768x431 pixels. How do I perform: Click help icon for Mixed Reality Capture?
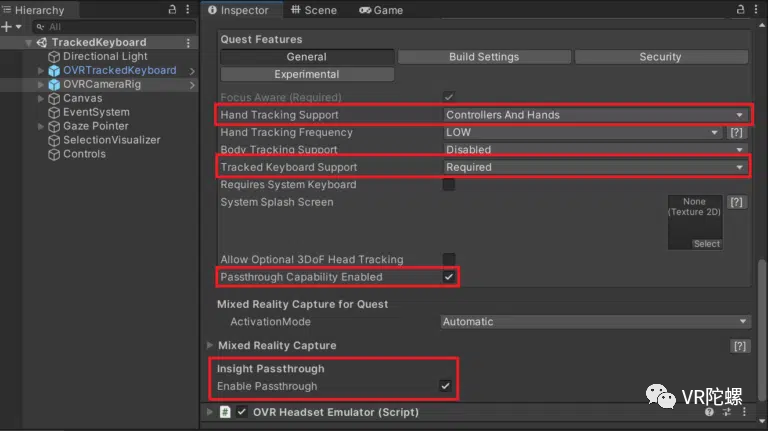coord(740,346)
